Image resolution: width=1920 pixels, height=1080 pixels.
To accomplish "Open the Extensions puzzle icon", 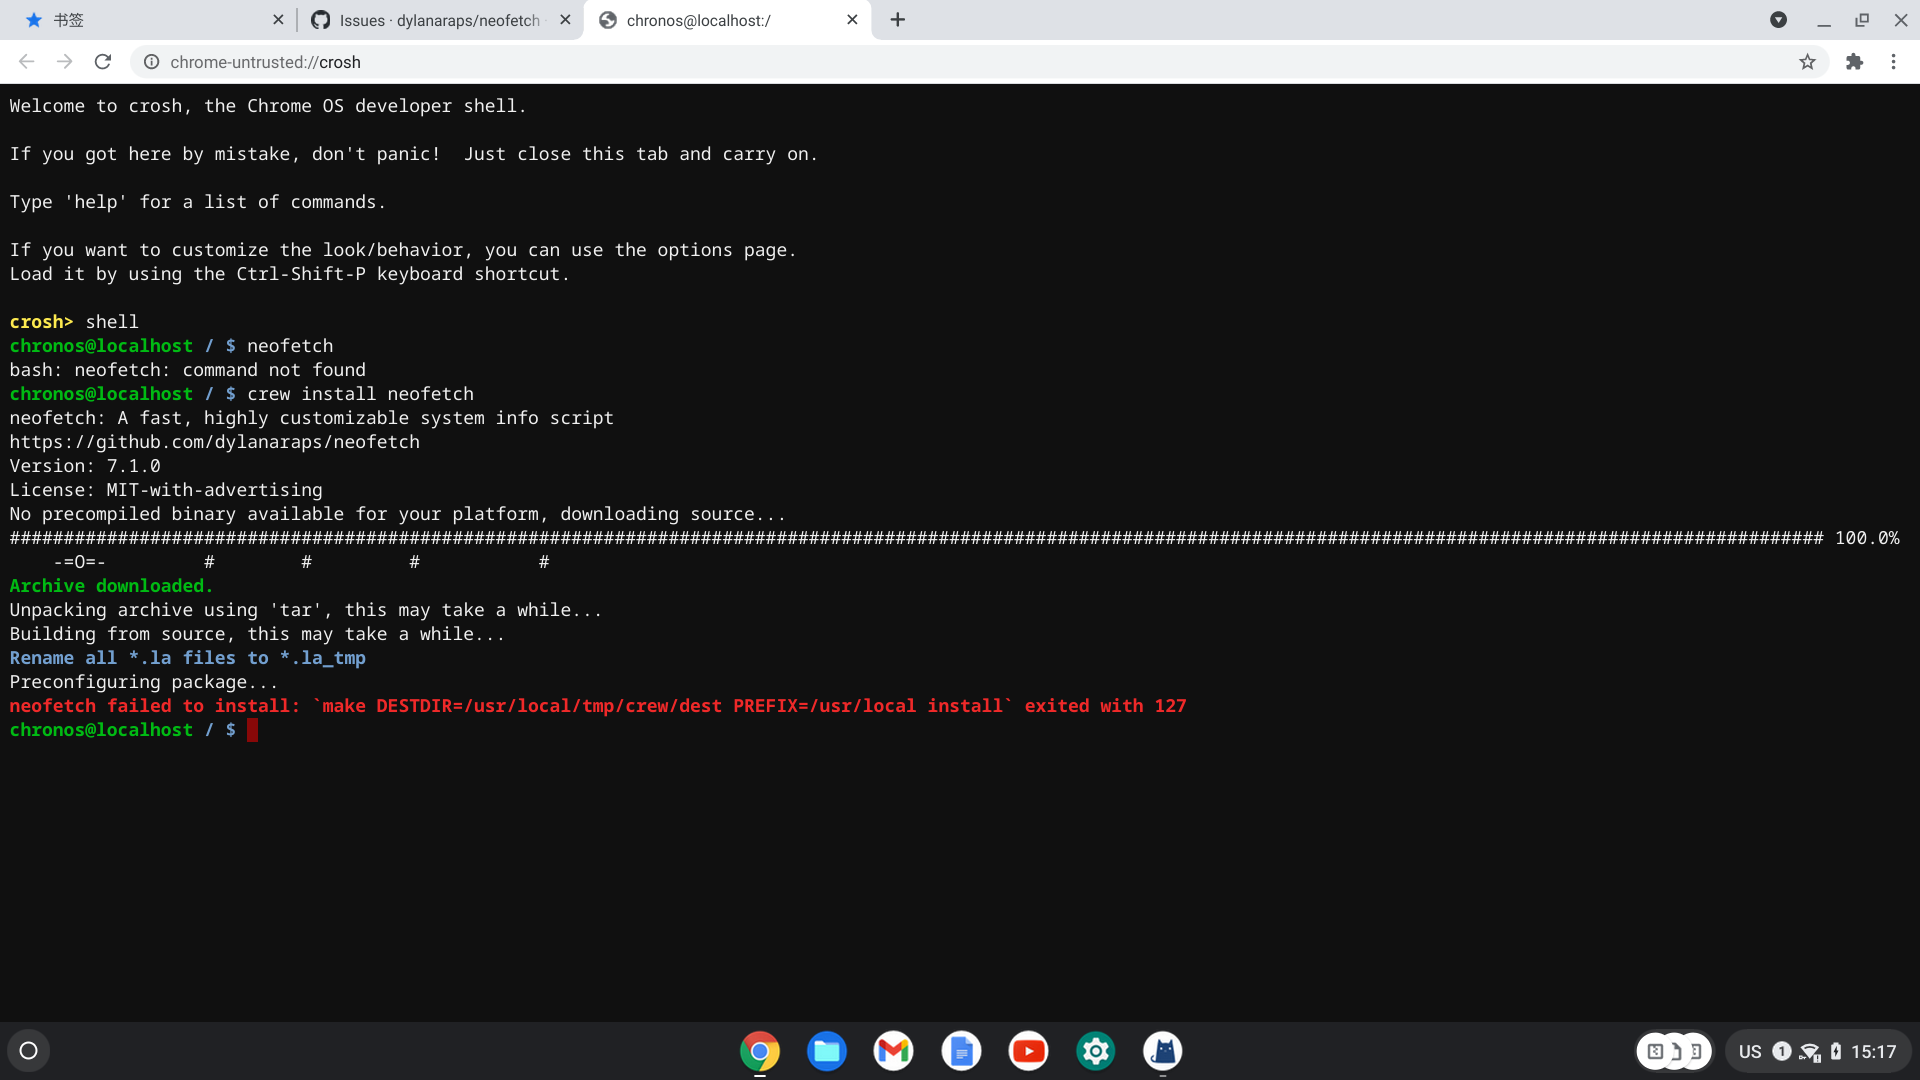I will pos(1855,62).
